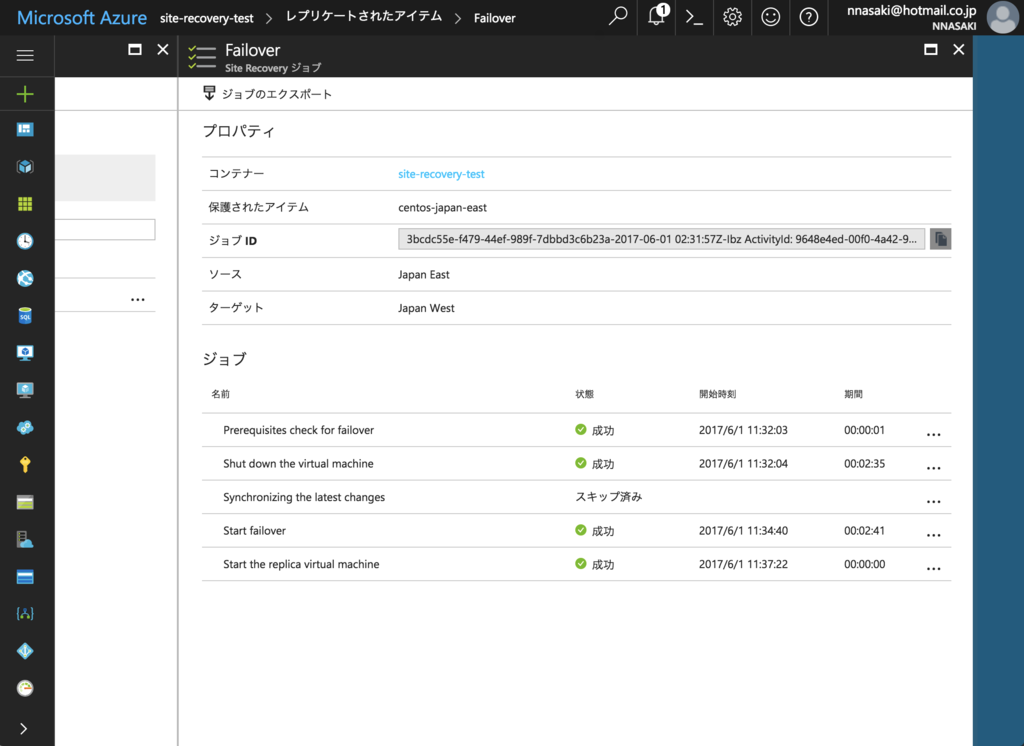Click the Japan East source value
The width and height of the screenshot is (1024, 746).
(424, 274)
